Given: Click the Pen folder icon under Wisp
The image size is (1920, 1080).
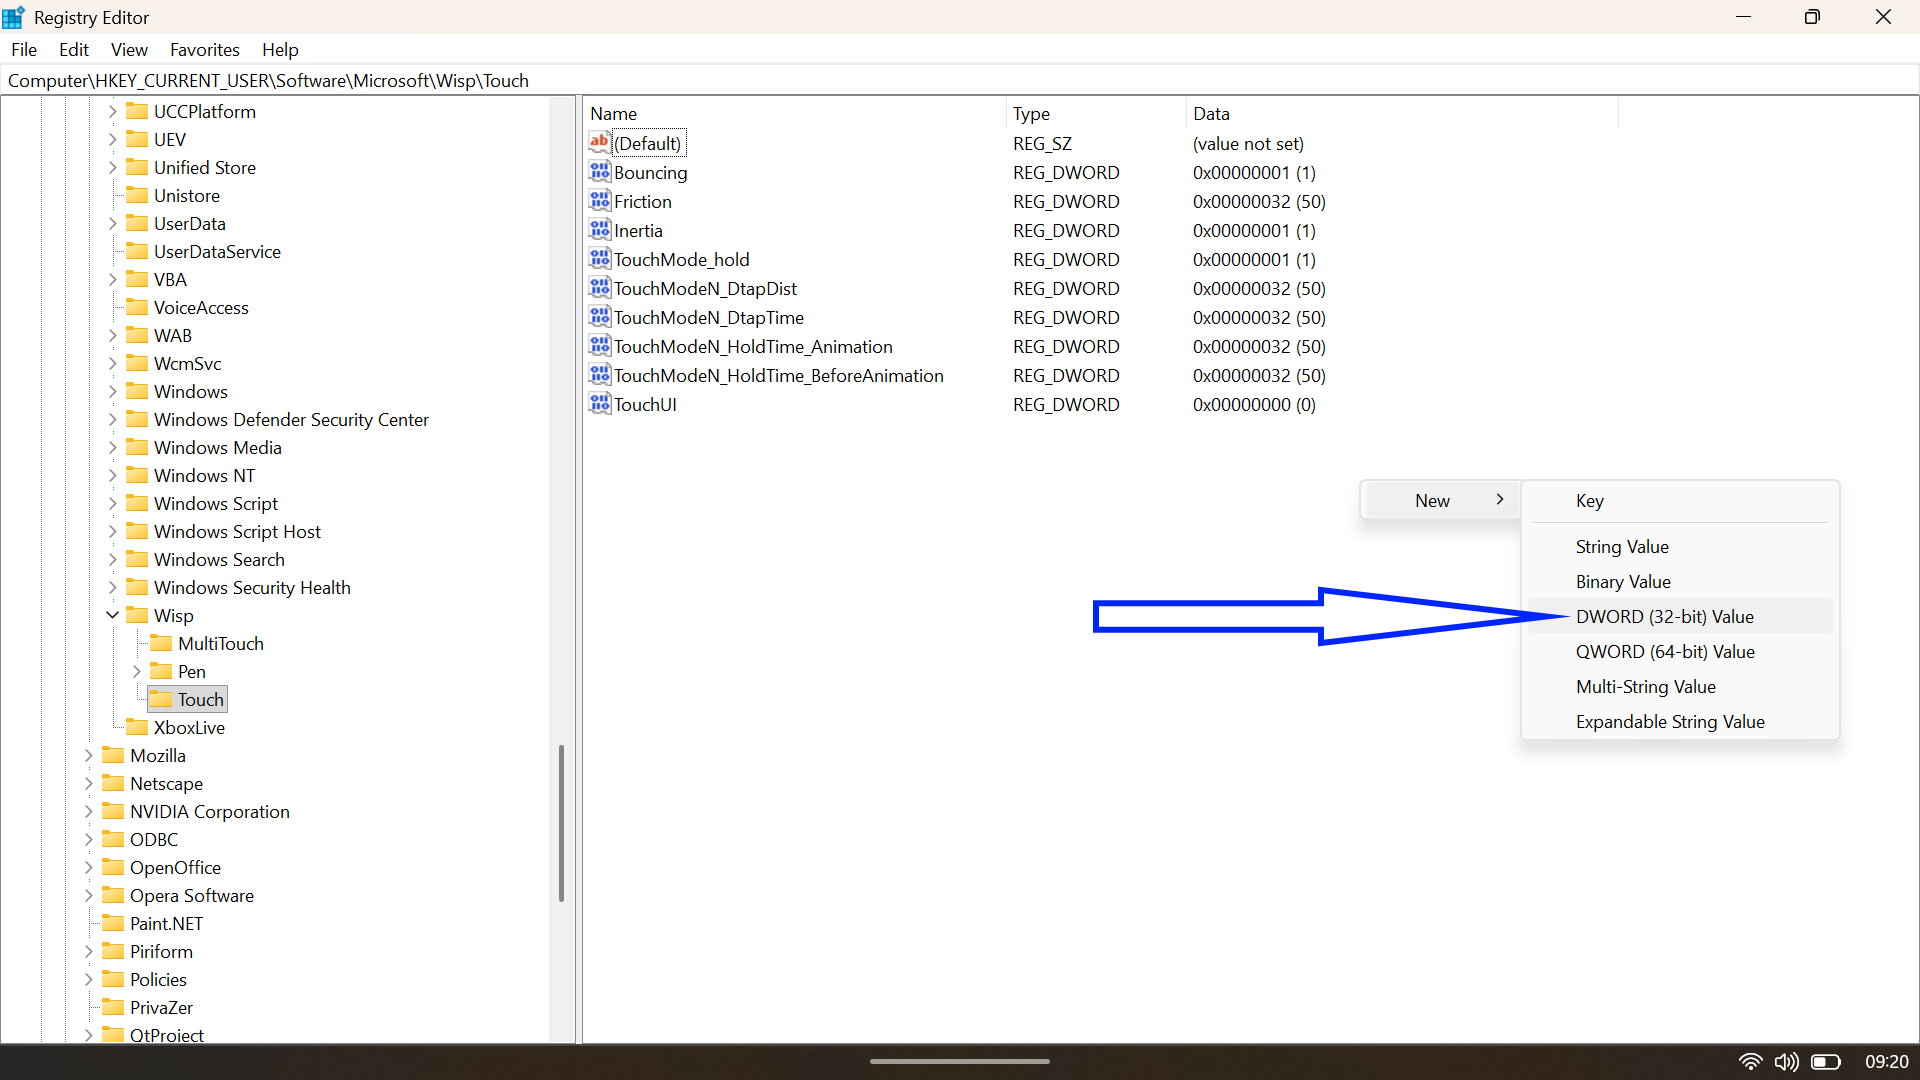Looking at the screenshot, I should click(162, 671).
